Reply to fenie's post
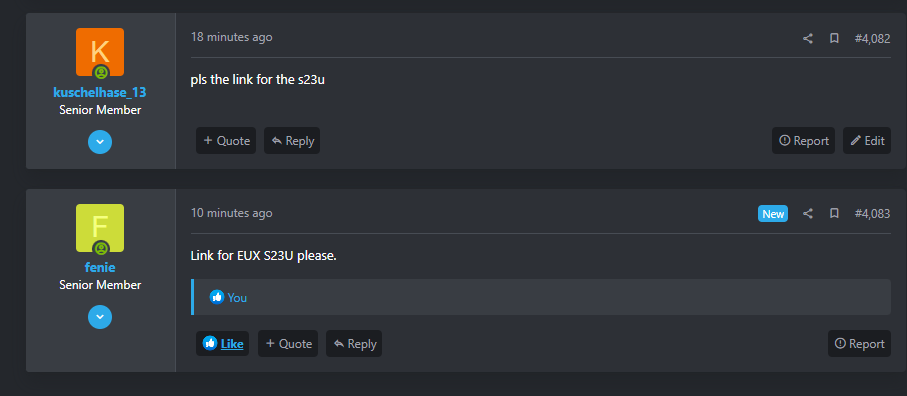Viewport: 907px width, 396px height. pyautogui.click(x=354, y=343)
